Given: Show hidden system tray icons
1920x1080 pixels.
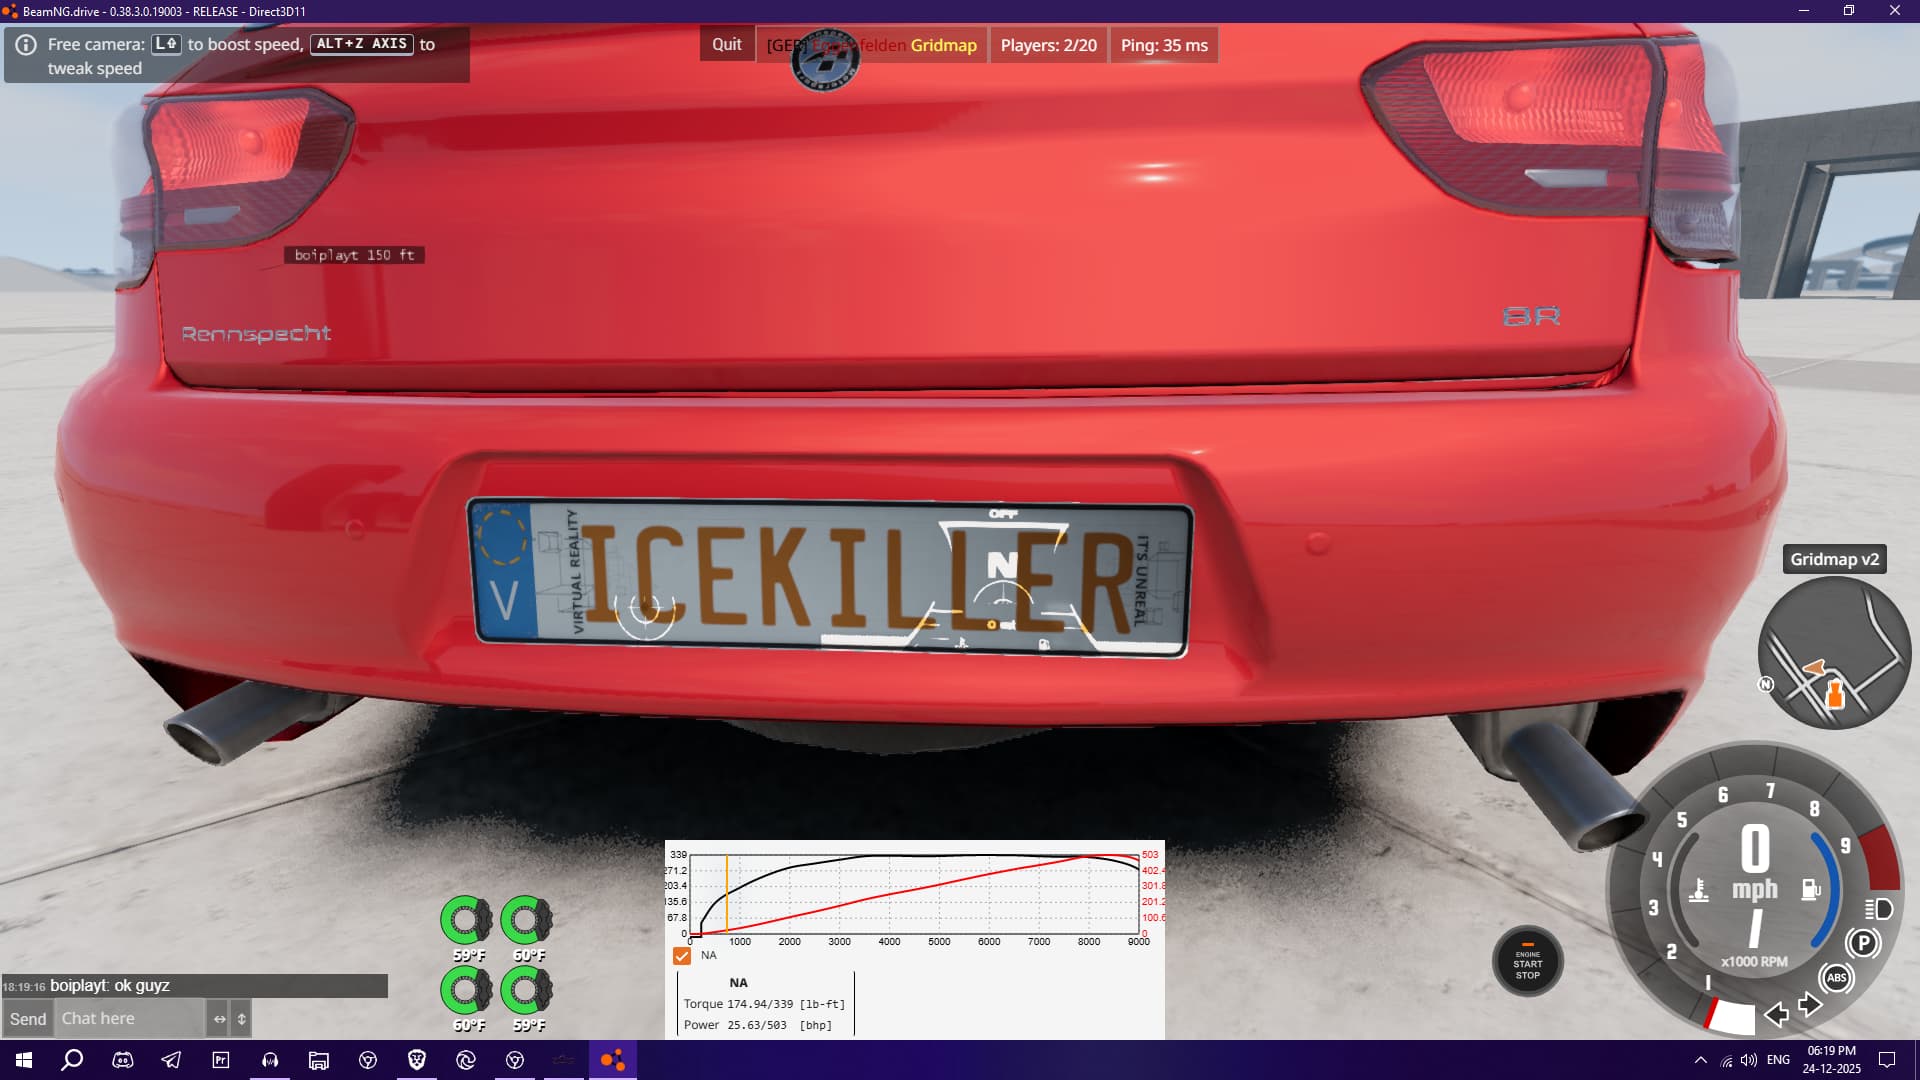Looking at the screenshot, I should point(1700,1060).
